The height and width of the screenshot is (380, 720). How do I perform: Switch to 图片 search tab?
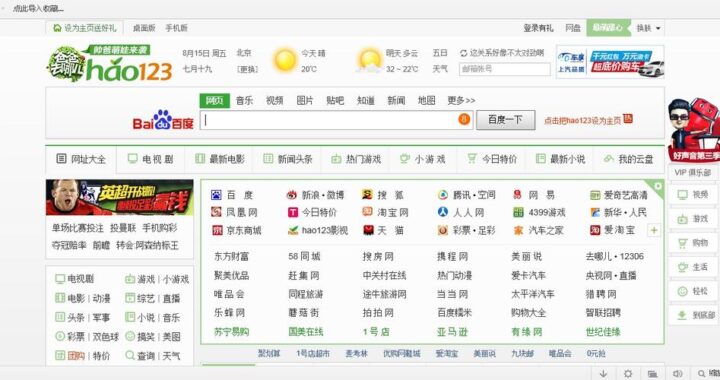coord(305,100)
